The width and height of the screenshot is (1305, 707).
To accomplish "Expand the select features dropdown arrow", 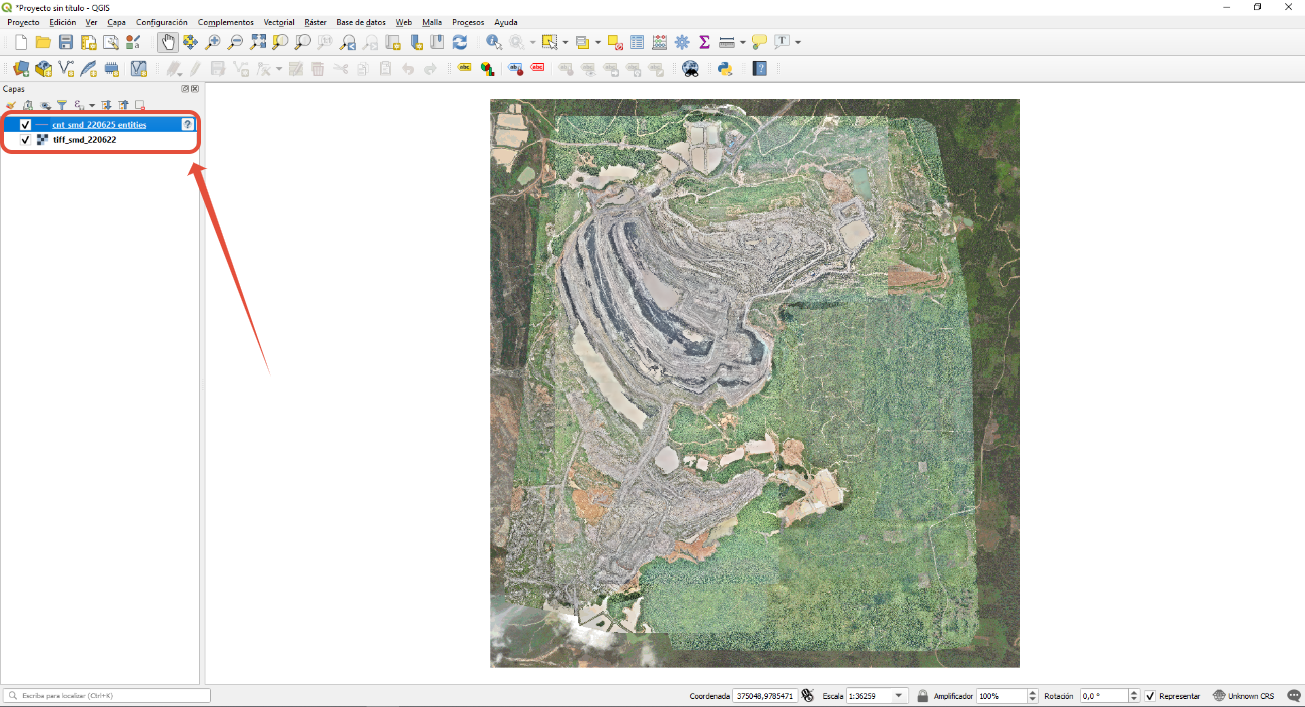I will coord(565,43).
